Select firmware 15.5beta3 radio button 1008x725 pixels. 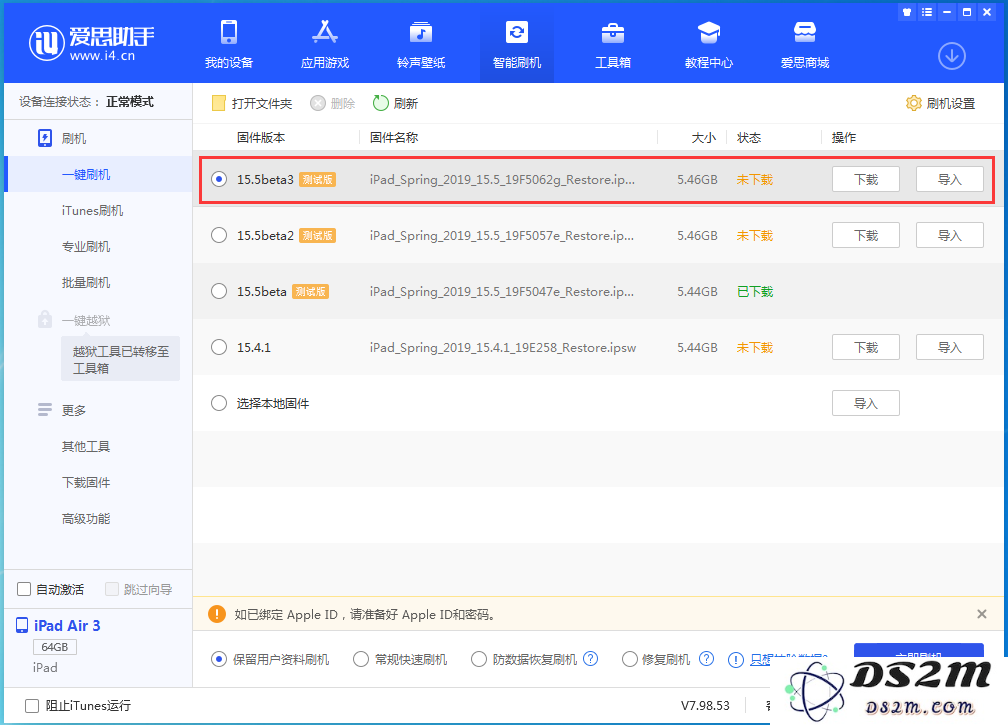219,179
